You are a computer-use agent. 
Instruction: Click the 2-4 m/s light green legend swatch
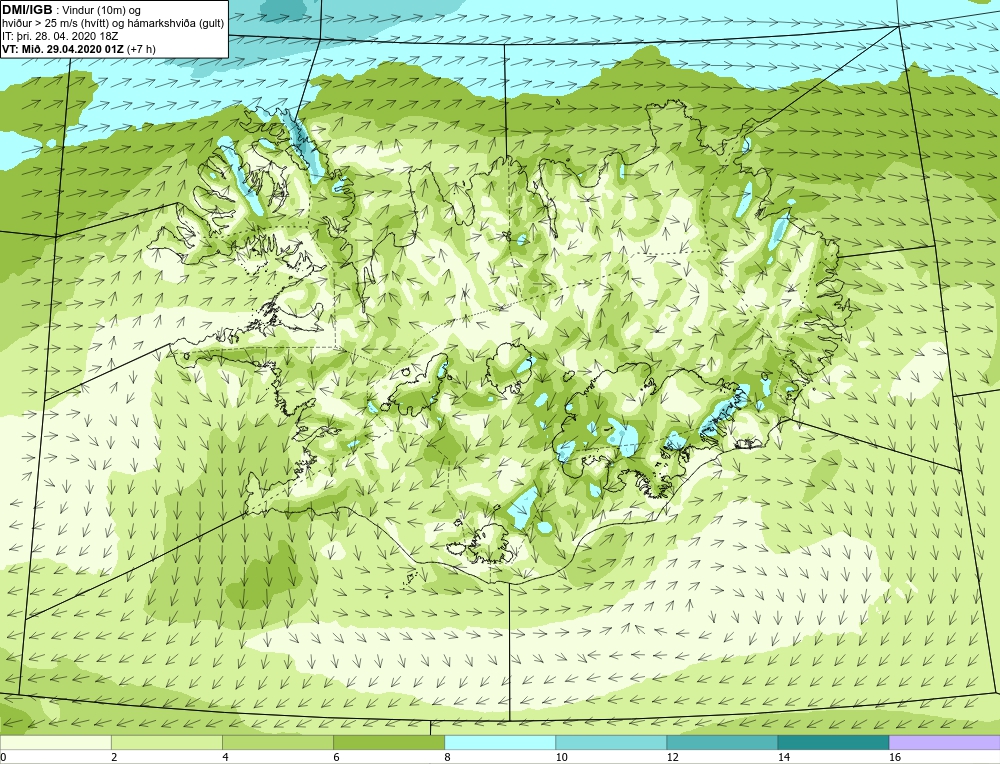pos(166,742)
